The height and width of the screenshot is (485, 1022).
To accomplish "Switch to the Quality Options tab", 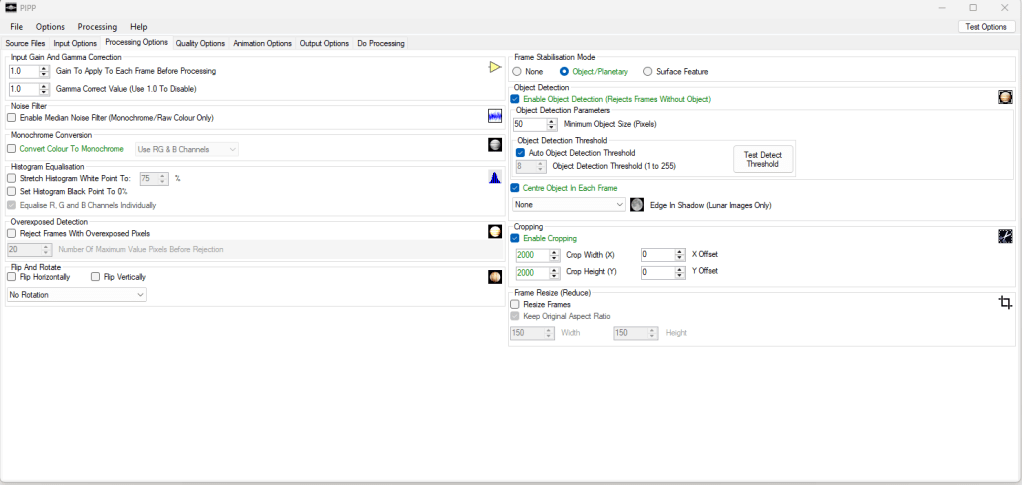I will click(200, 44).
